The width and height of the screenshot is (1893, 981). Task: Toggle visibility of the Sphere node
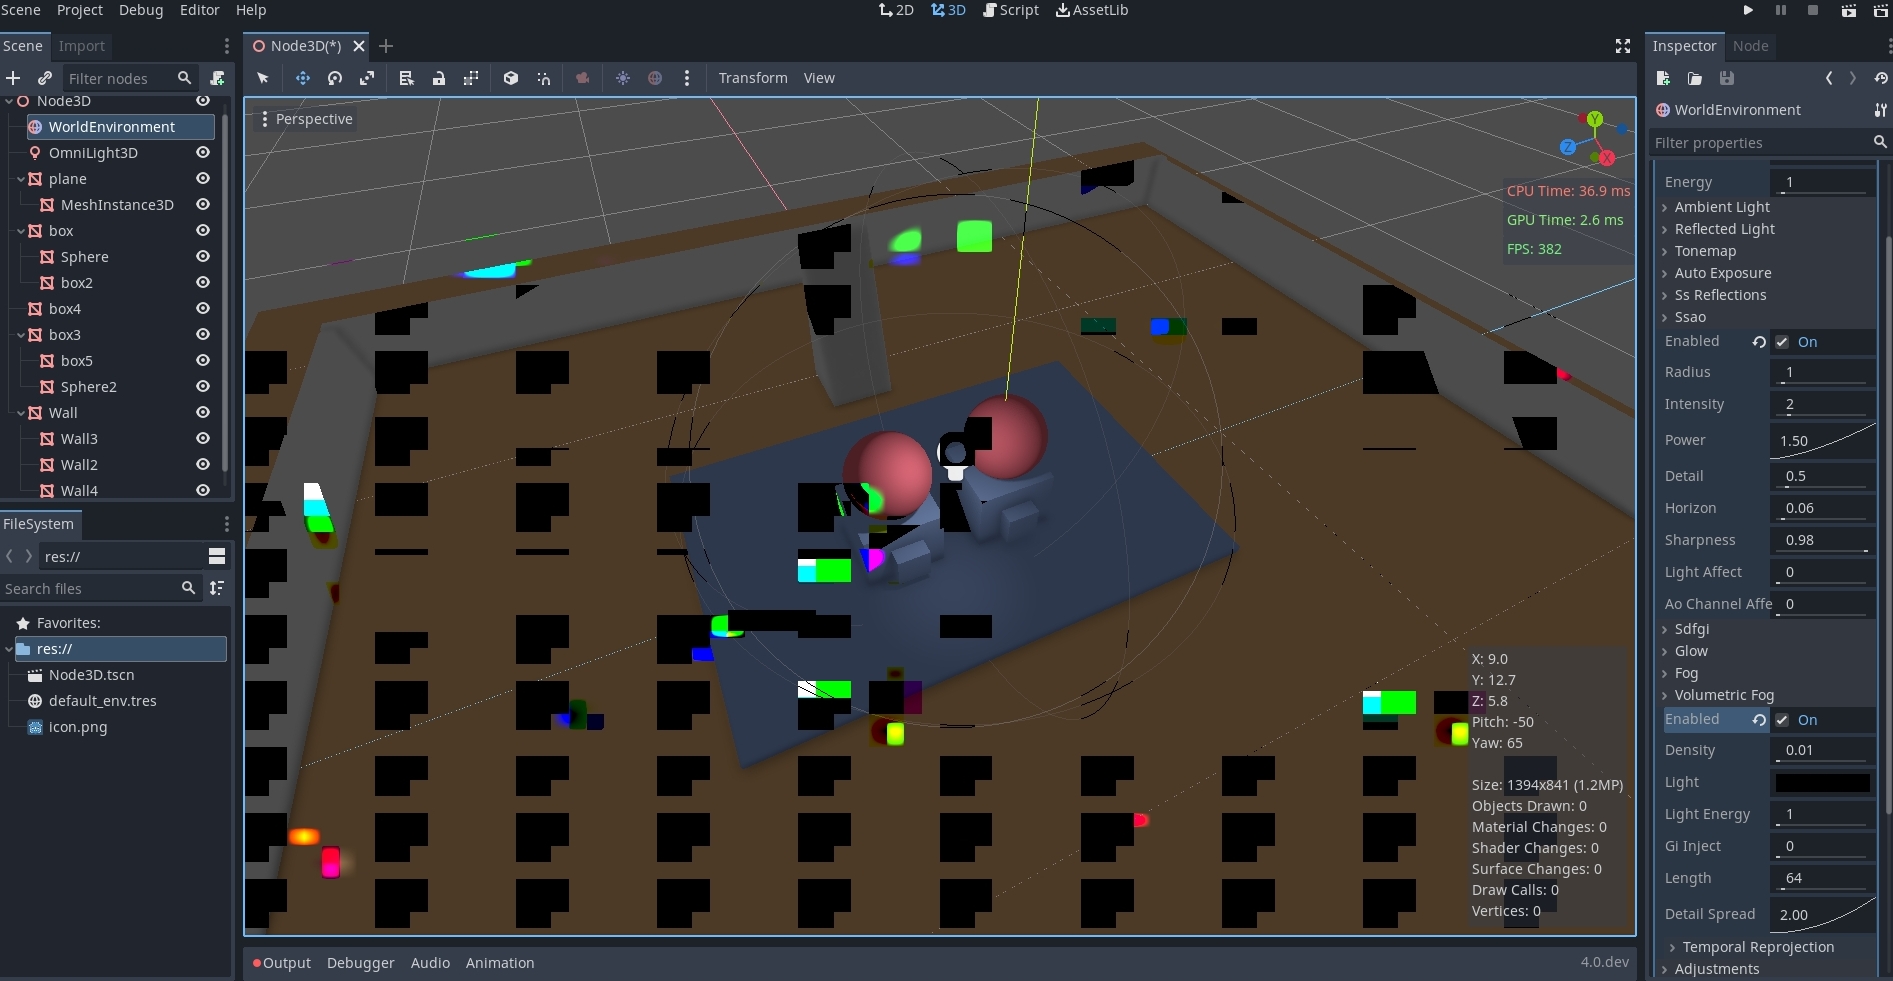coord(203,257)
